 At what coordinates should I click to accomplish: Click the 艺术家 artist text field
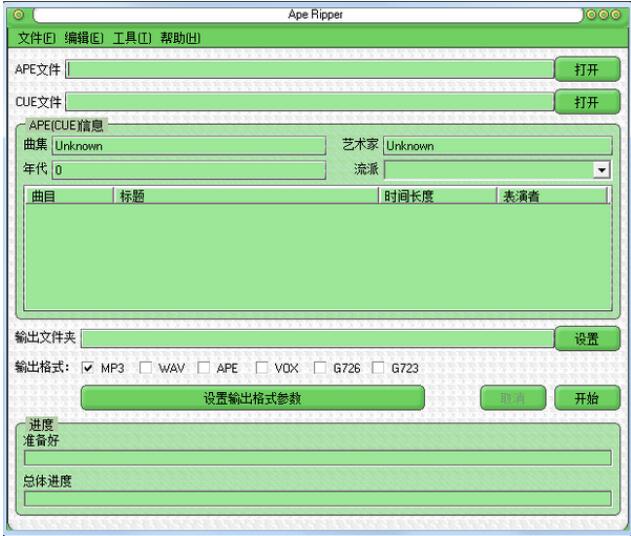[x=497, y=146]
